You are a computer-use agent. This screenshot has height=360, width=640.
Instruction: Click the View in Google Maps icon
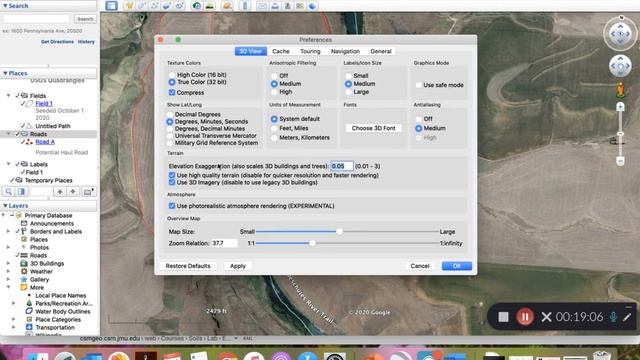[x=300, y=6]
